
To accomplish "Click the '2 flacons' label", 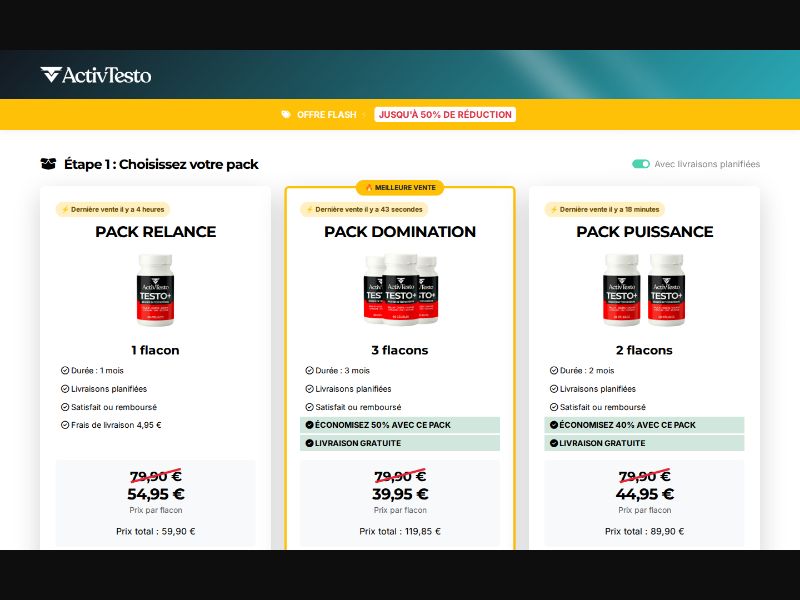I will point(644,350).
